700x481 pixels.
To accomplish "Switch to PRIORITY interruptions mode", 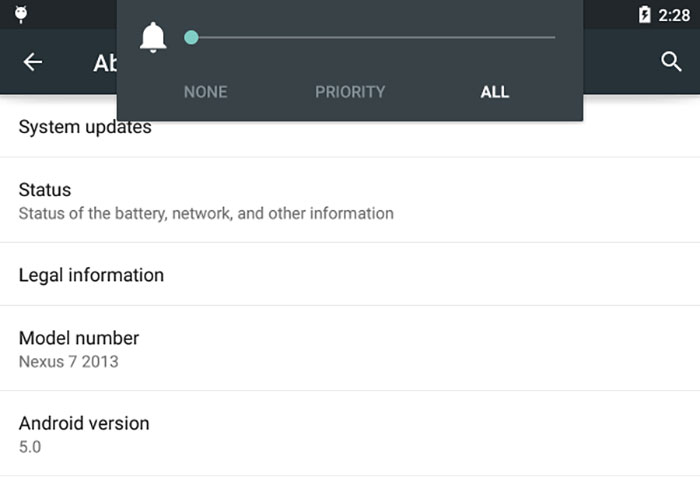I will [350, 92].
